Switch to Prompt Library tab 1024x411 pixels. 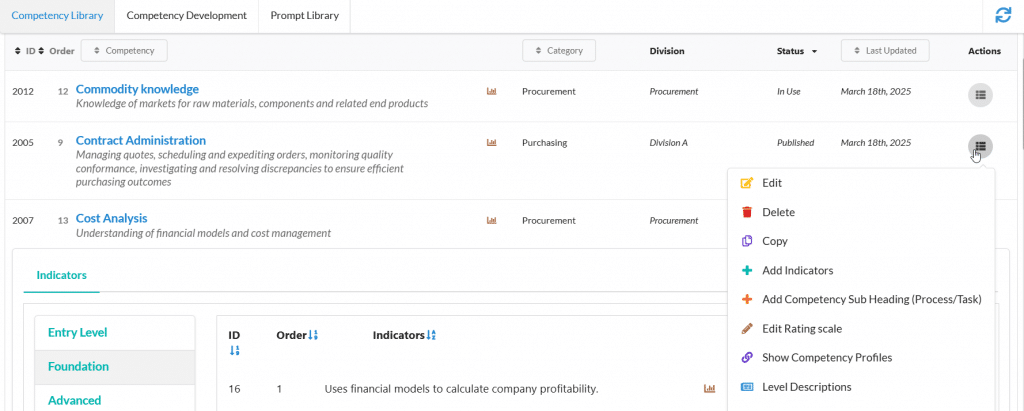point(305,16)
